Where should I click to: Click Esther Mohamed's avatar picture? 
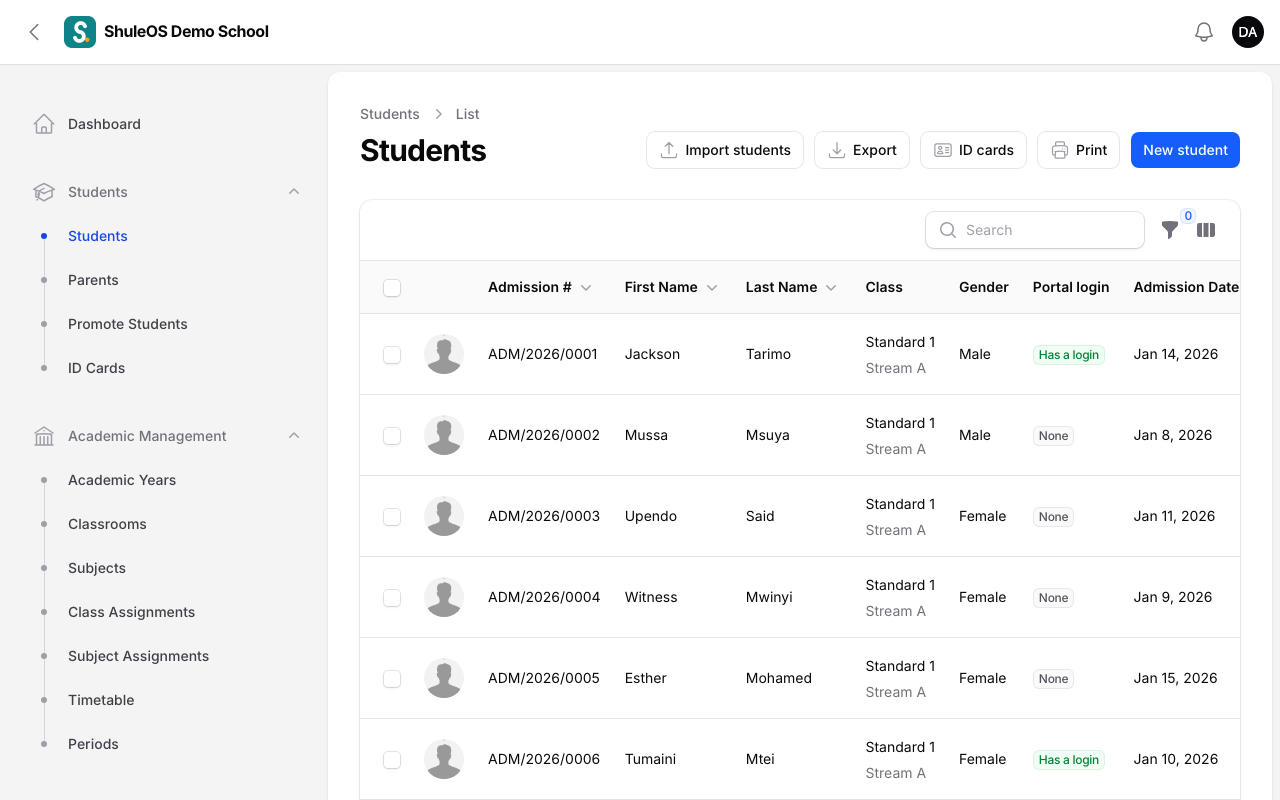point(444,678)
